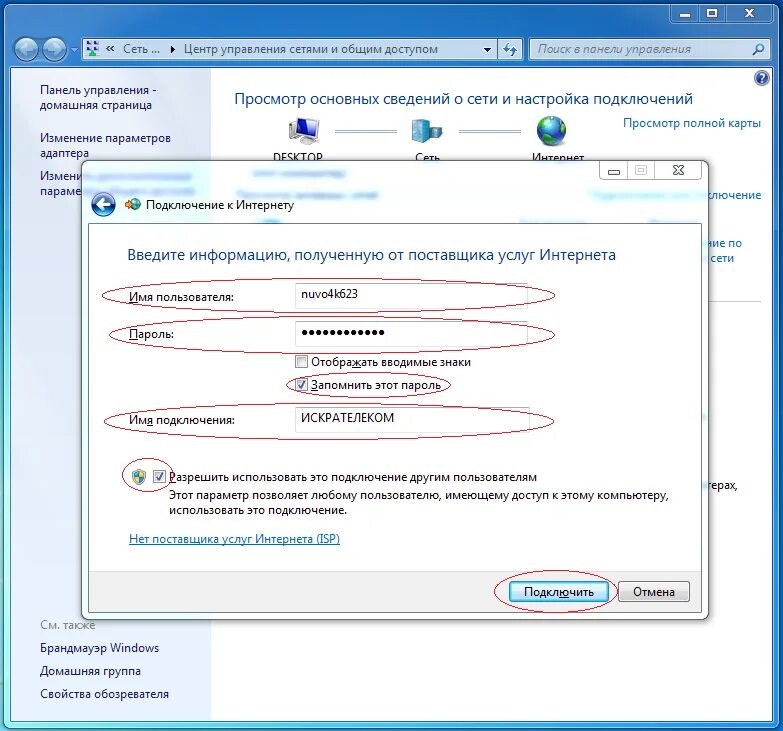The image size is (783, 731).
Task: Toggle the allow other users to use connection checkbox
Action: [159, 477]
